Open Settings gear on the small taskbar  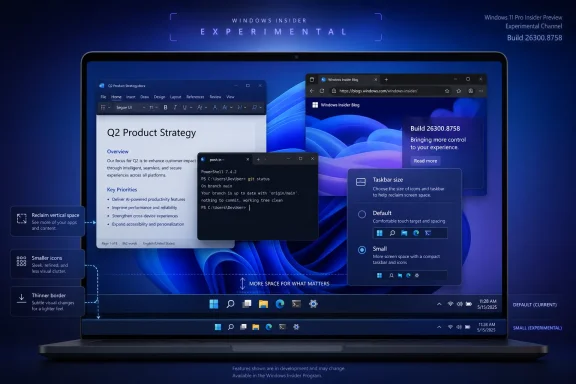coord(296,327)
